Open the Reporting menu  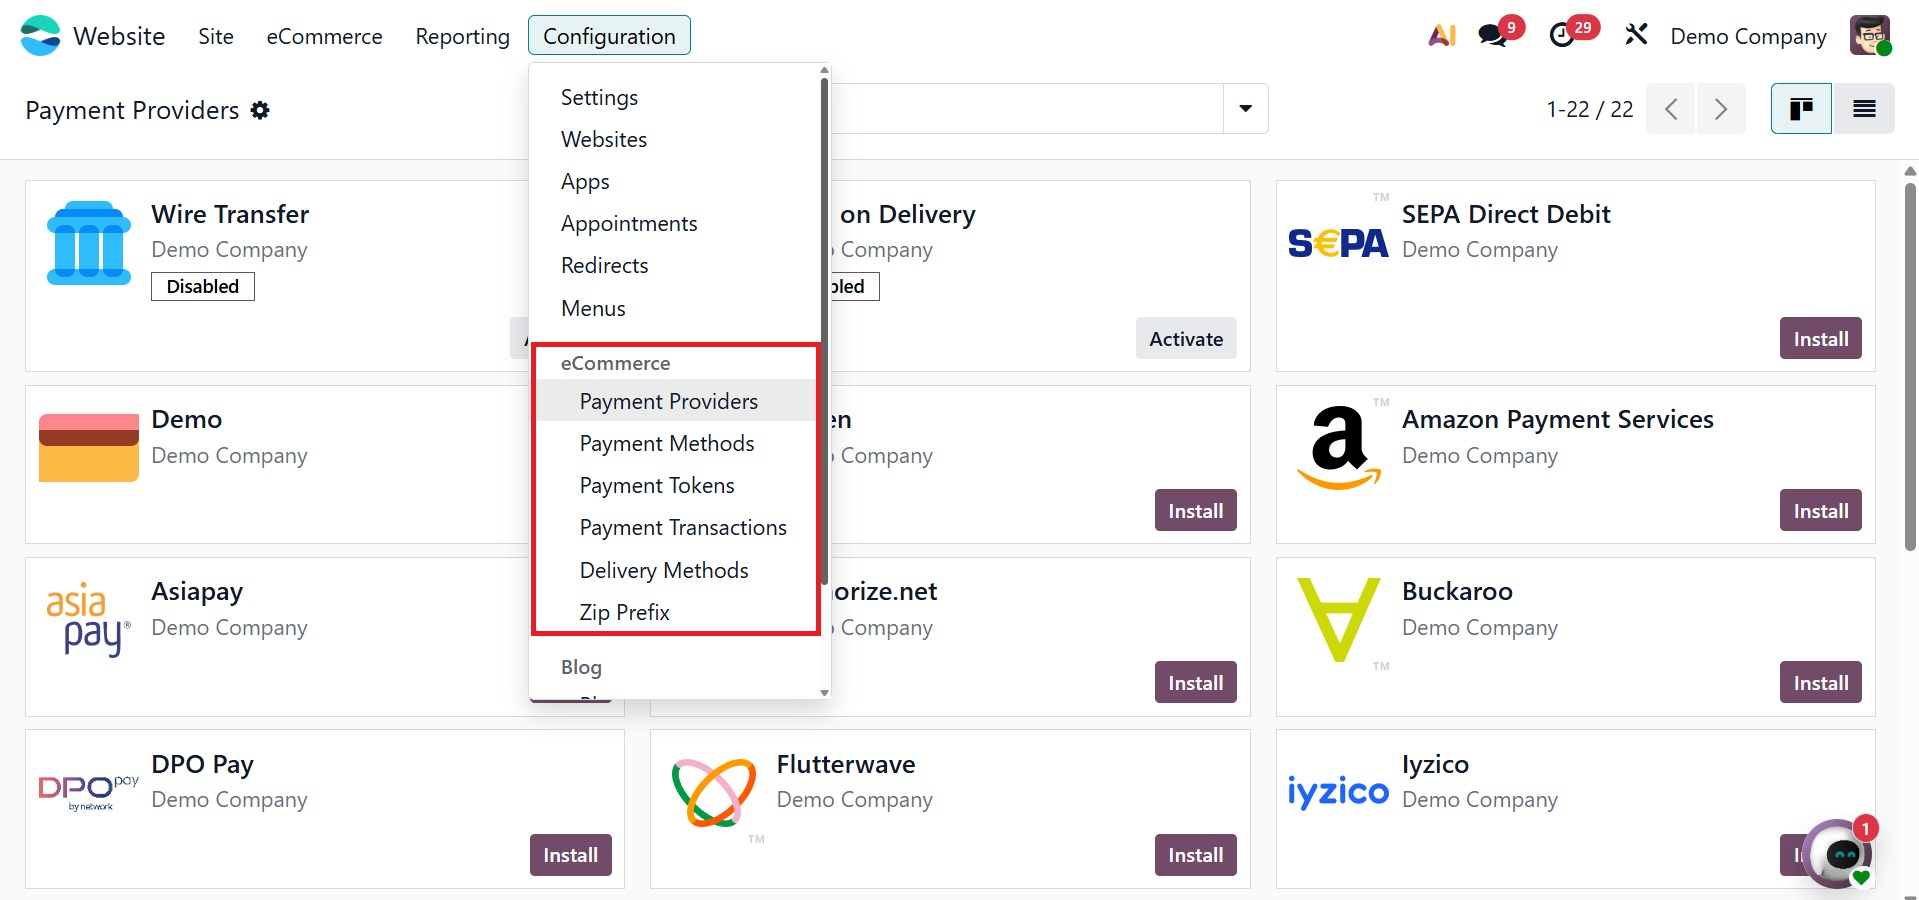(x=462, y=36)
